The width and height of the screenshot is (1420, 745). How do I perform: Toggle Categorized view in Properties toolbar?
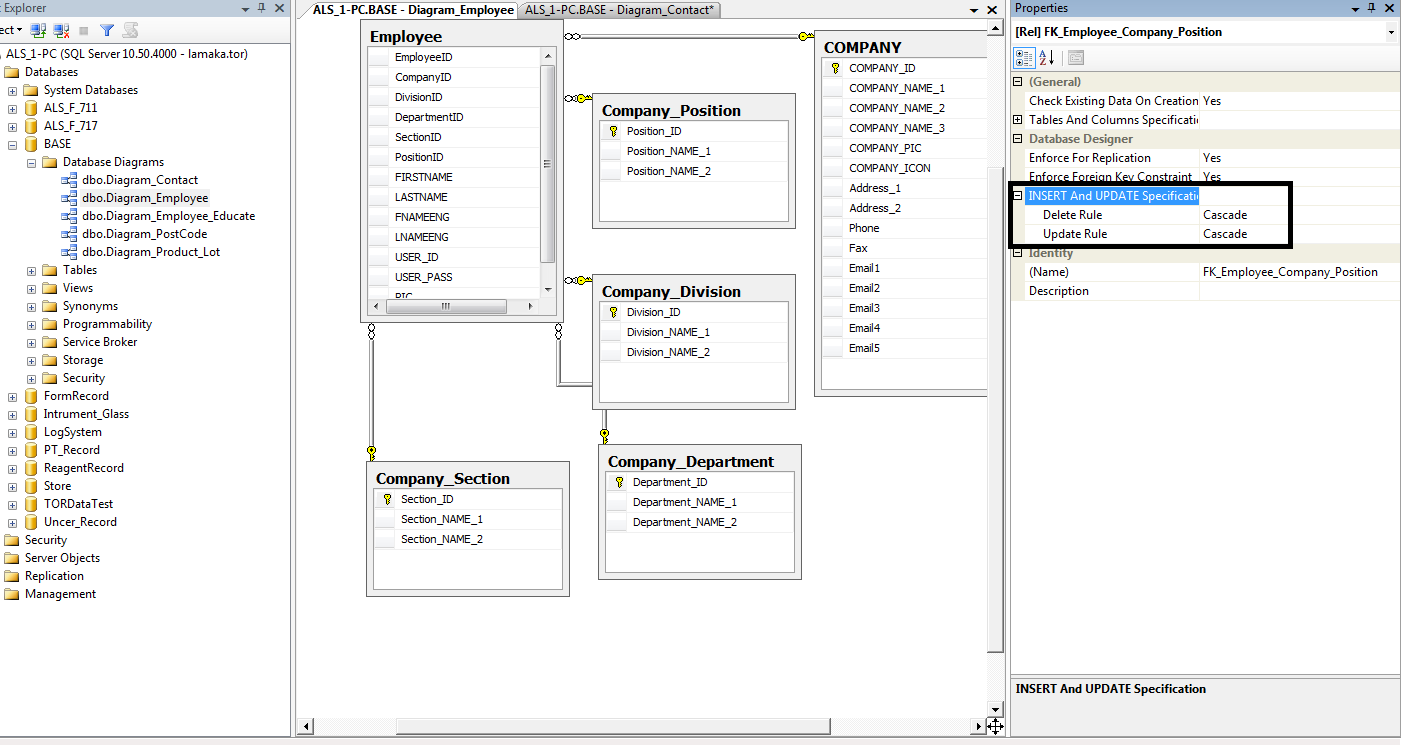1025,58
